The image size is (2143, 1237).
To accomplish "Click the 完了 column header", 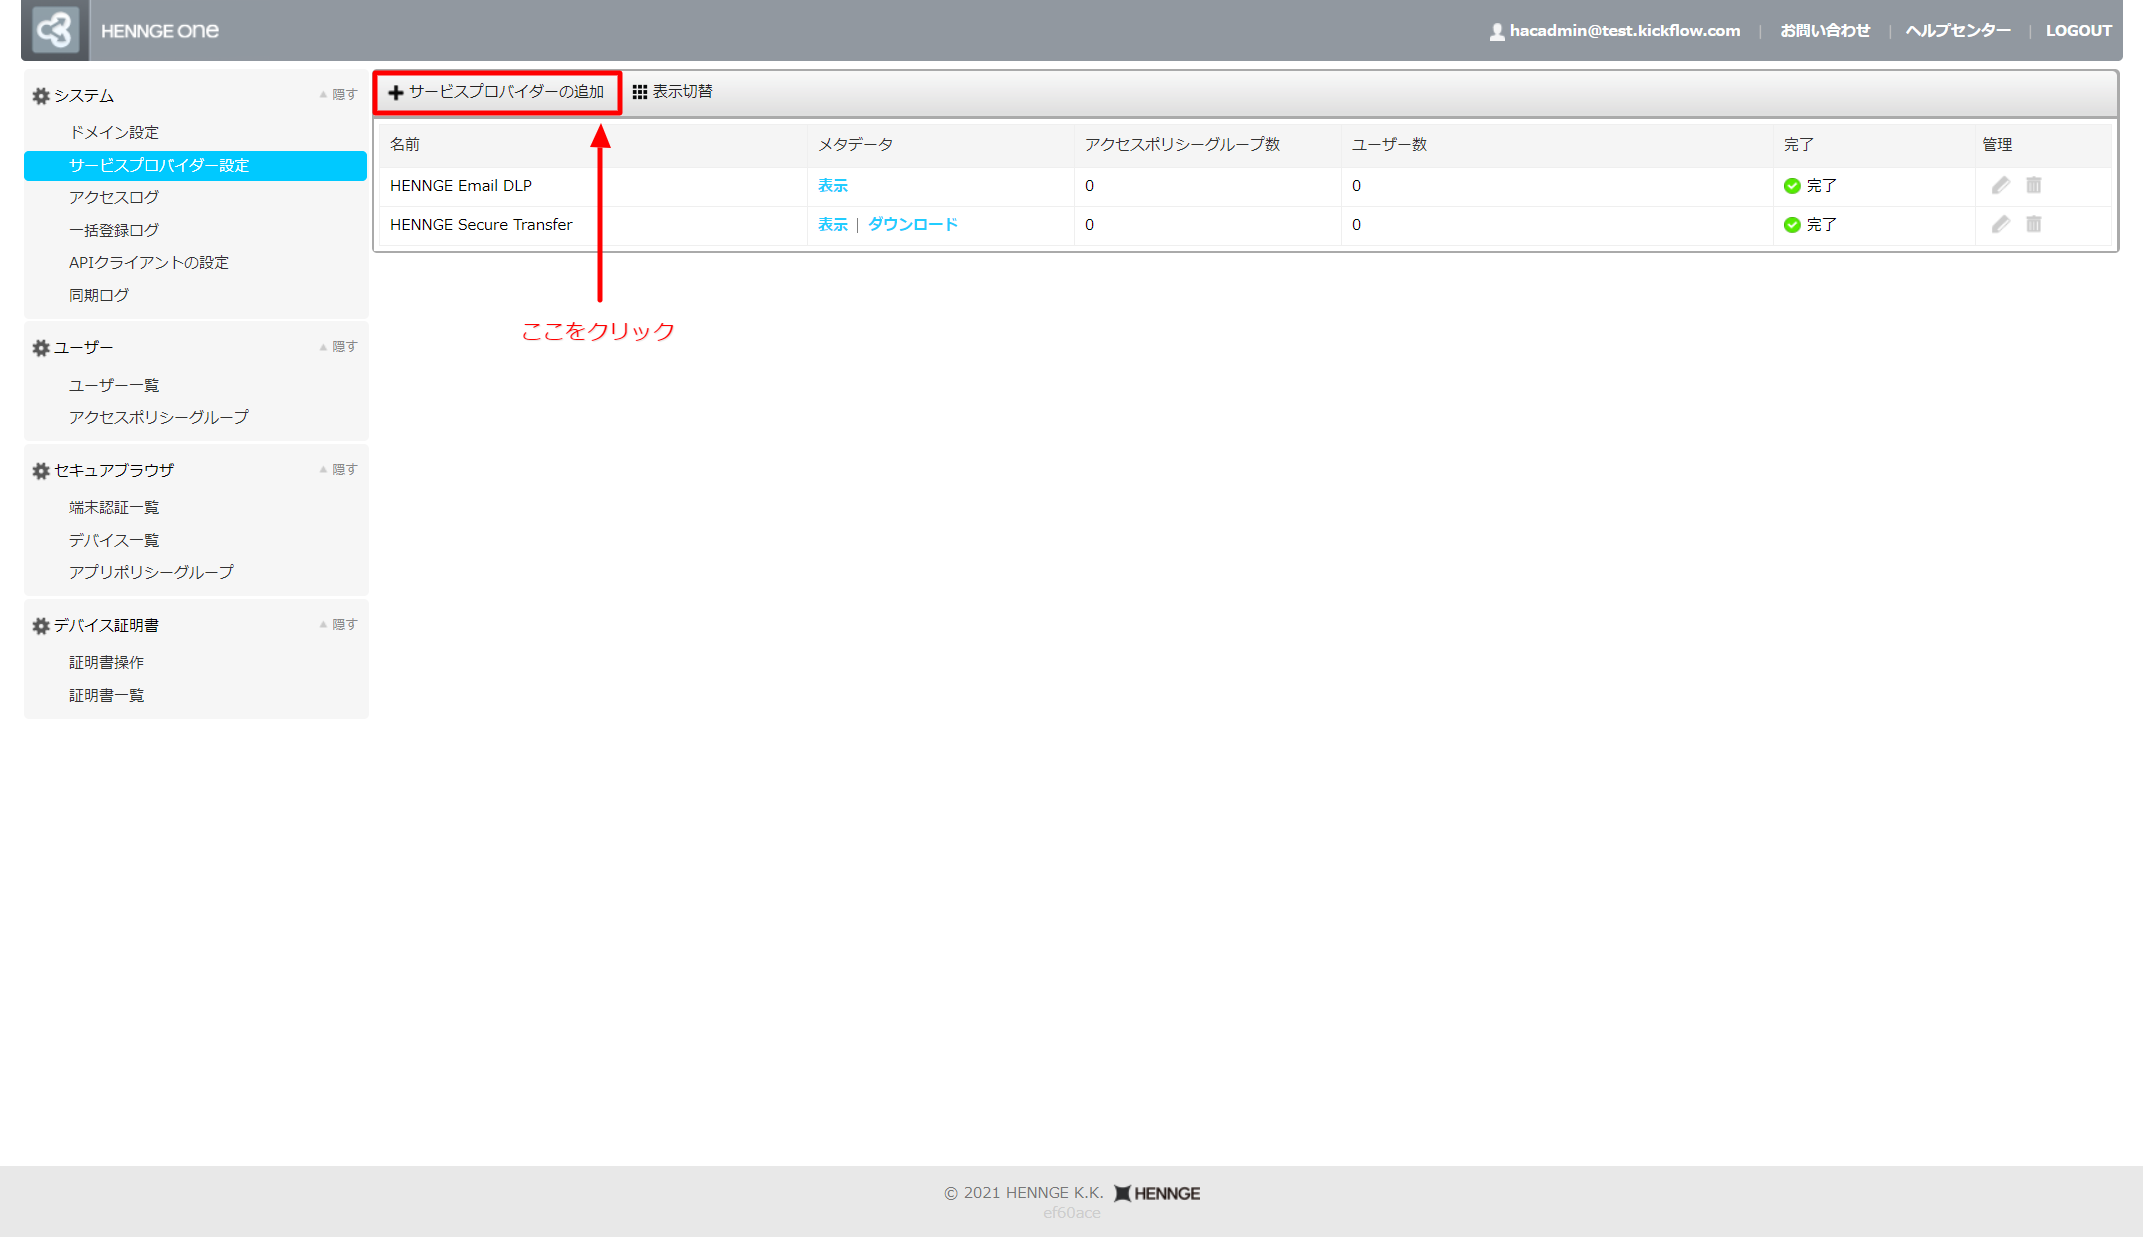I will (x=1799, y=144).
